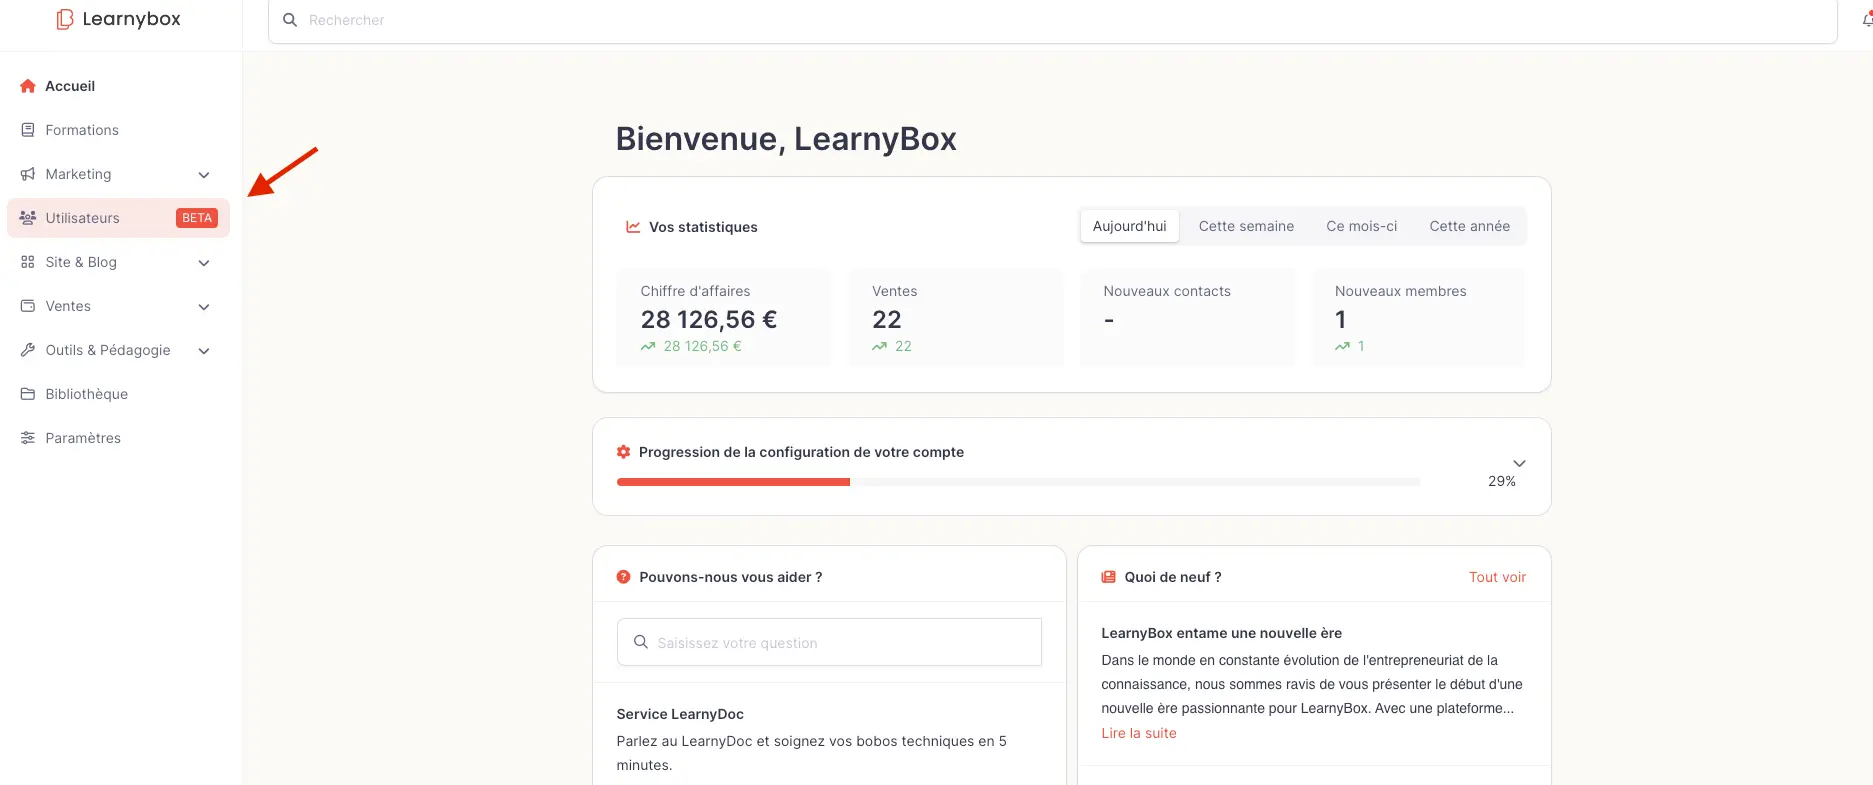Switch to the Cette semaine tab

coord(1246,226)
